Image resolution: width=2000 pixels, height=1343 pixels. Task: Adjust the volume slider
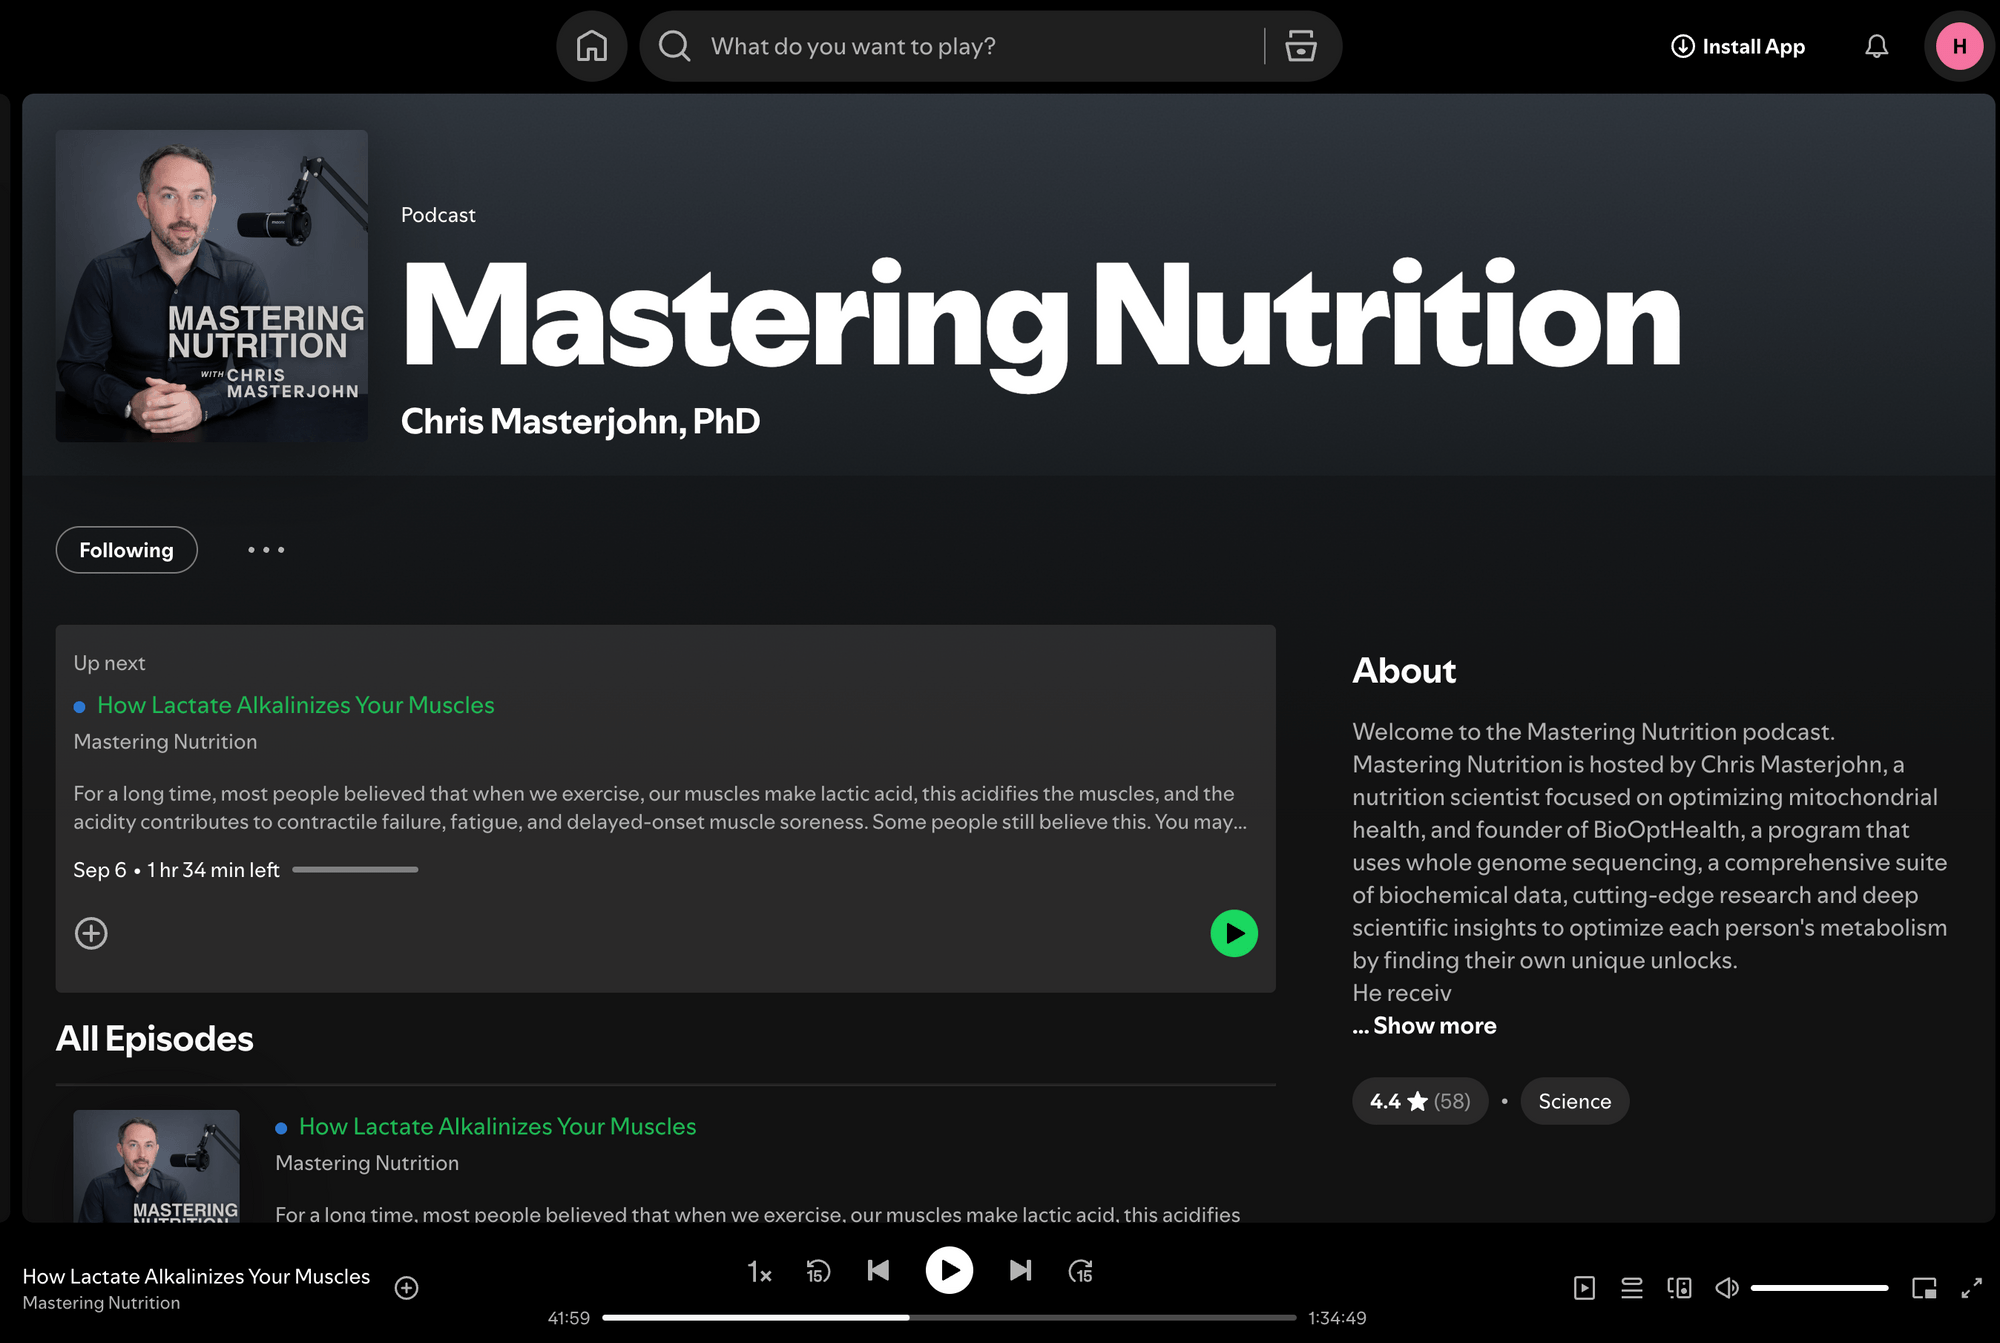(1819, 1288)
